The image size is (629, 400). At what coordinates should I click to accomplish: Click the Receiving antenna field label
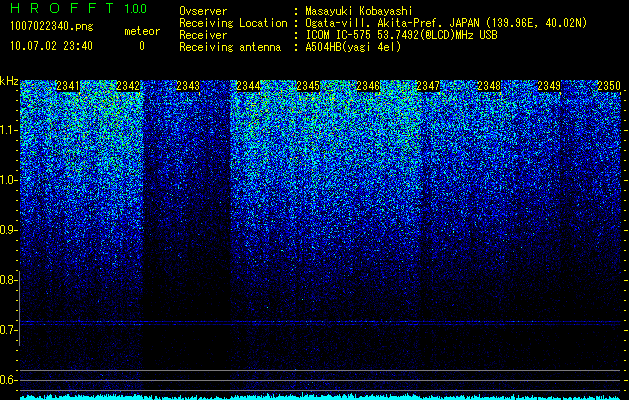230,47
